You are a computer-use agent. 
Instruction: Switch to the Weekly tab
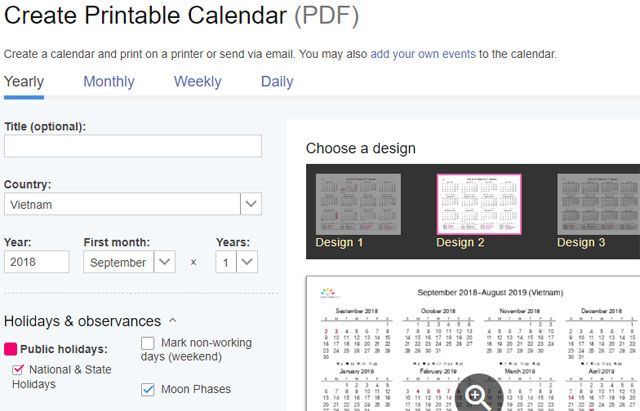pyautogui.click(x=197, y=82)
